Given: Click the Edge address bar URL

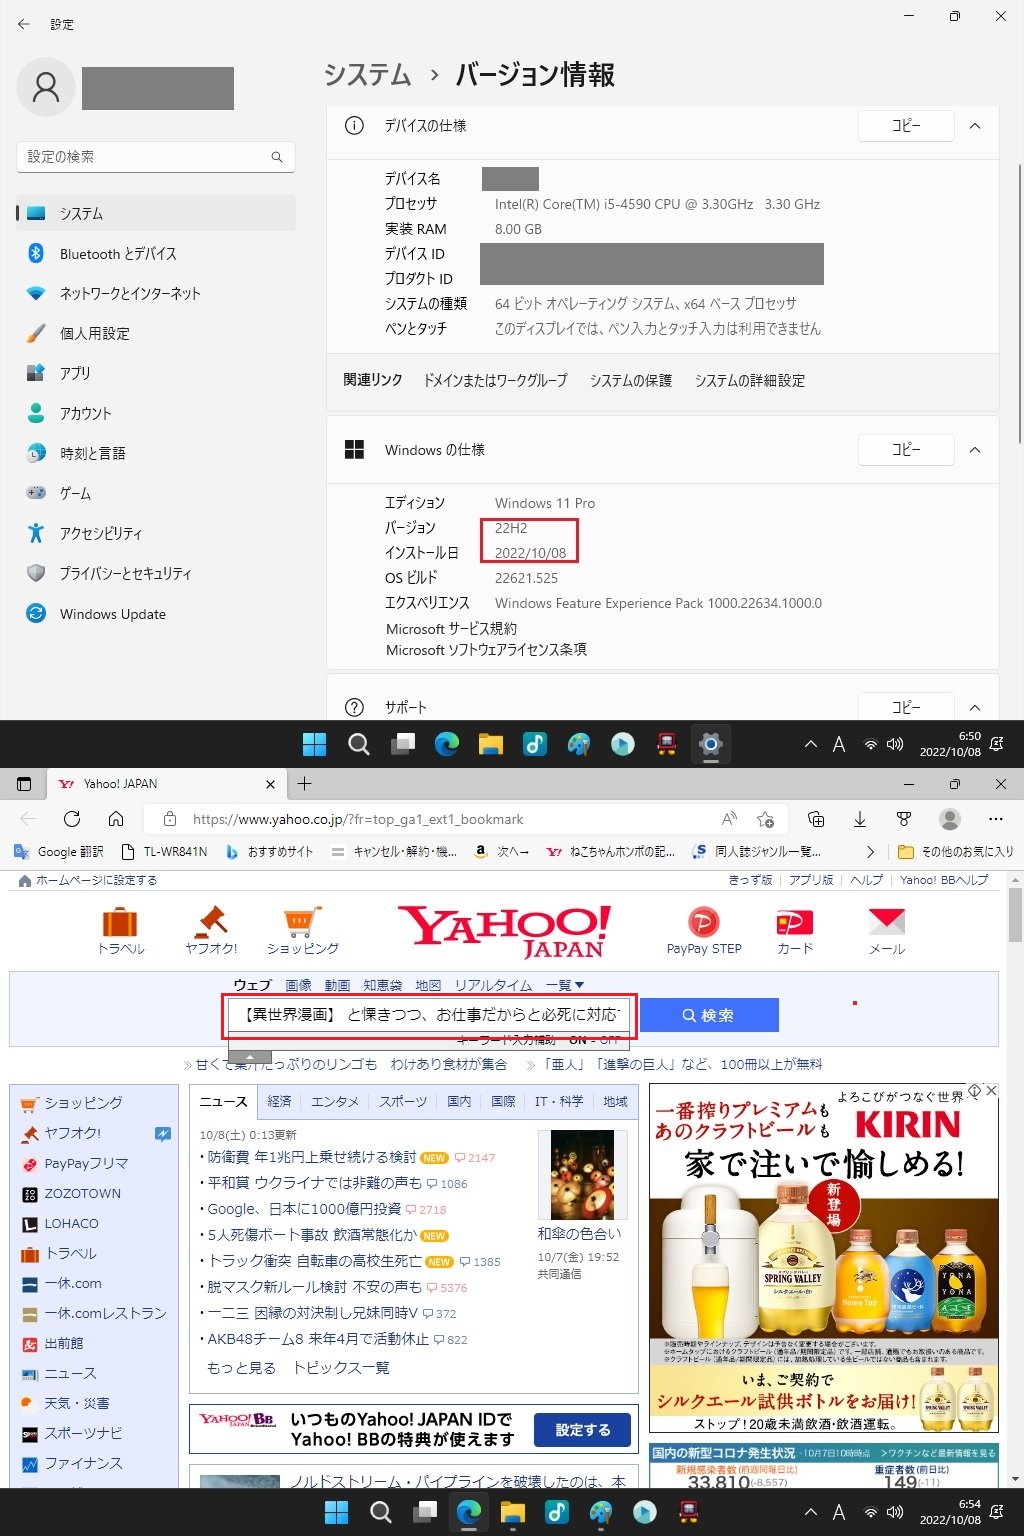Looking at the screenshot, I should (x=358, y=819).
